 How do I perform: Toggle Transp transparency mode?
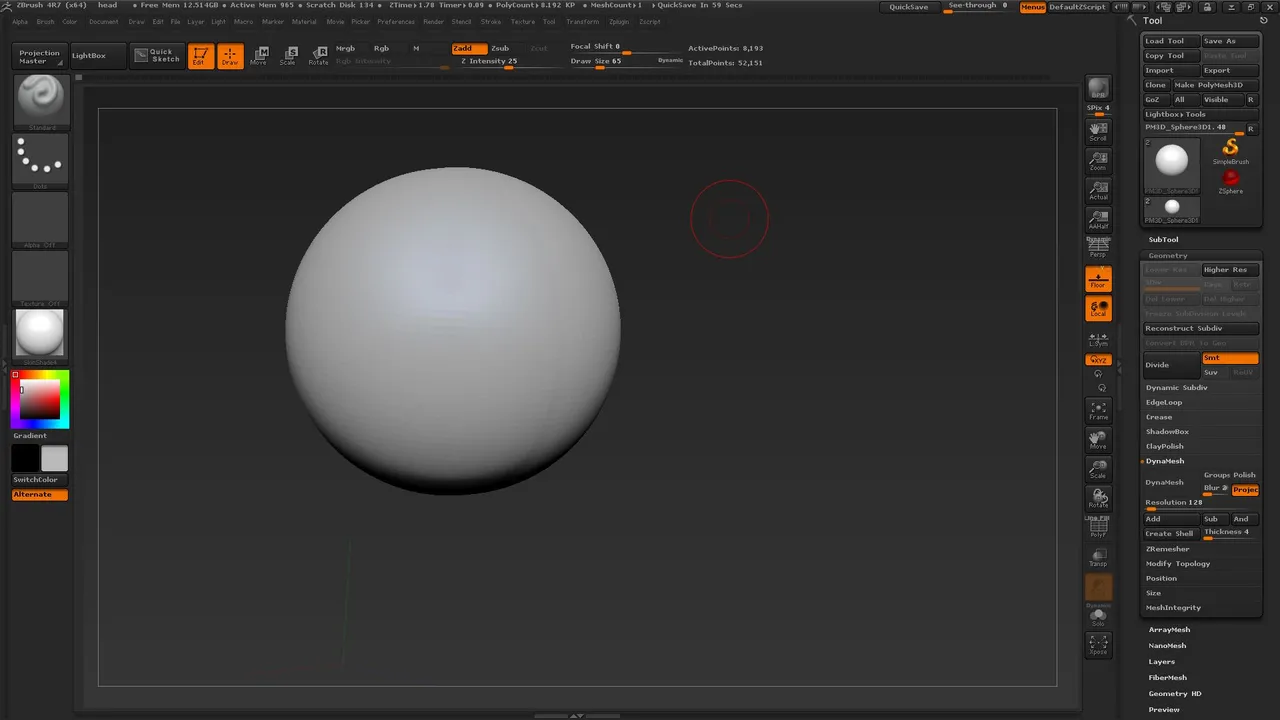pyautogui.click(x=1098, y=558)
